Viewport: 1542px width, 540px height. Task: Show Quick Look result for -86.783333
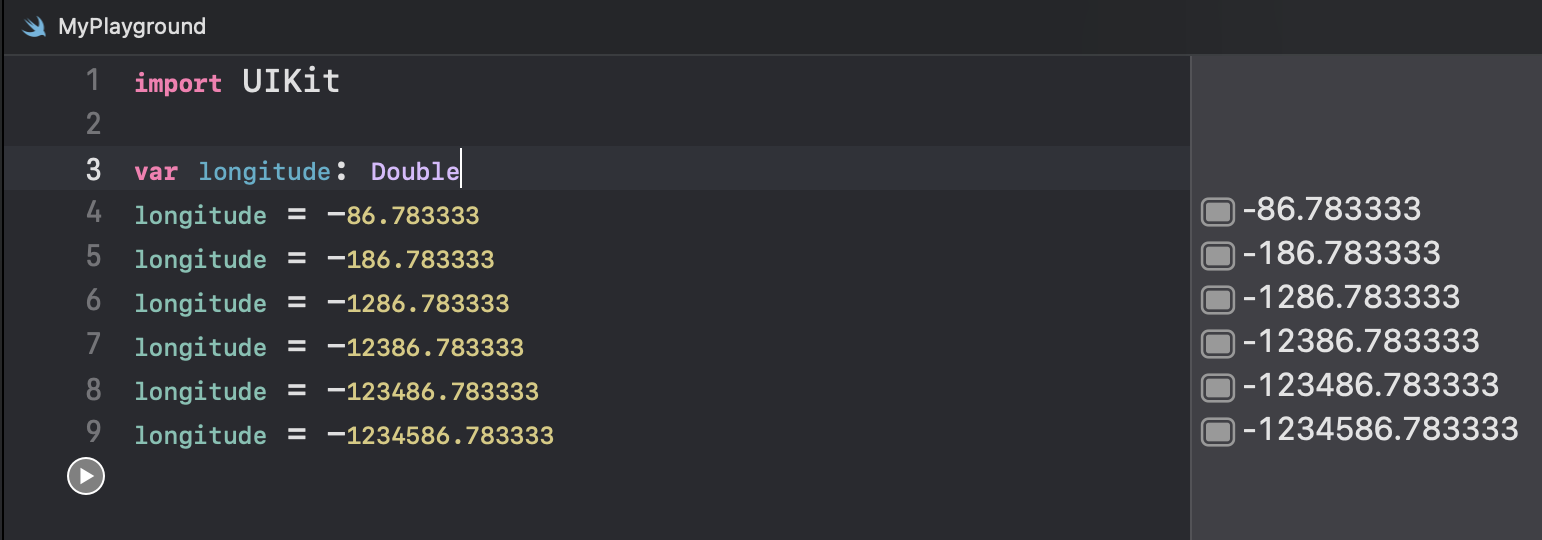tap(1217, 211)
